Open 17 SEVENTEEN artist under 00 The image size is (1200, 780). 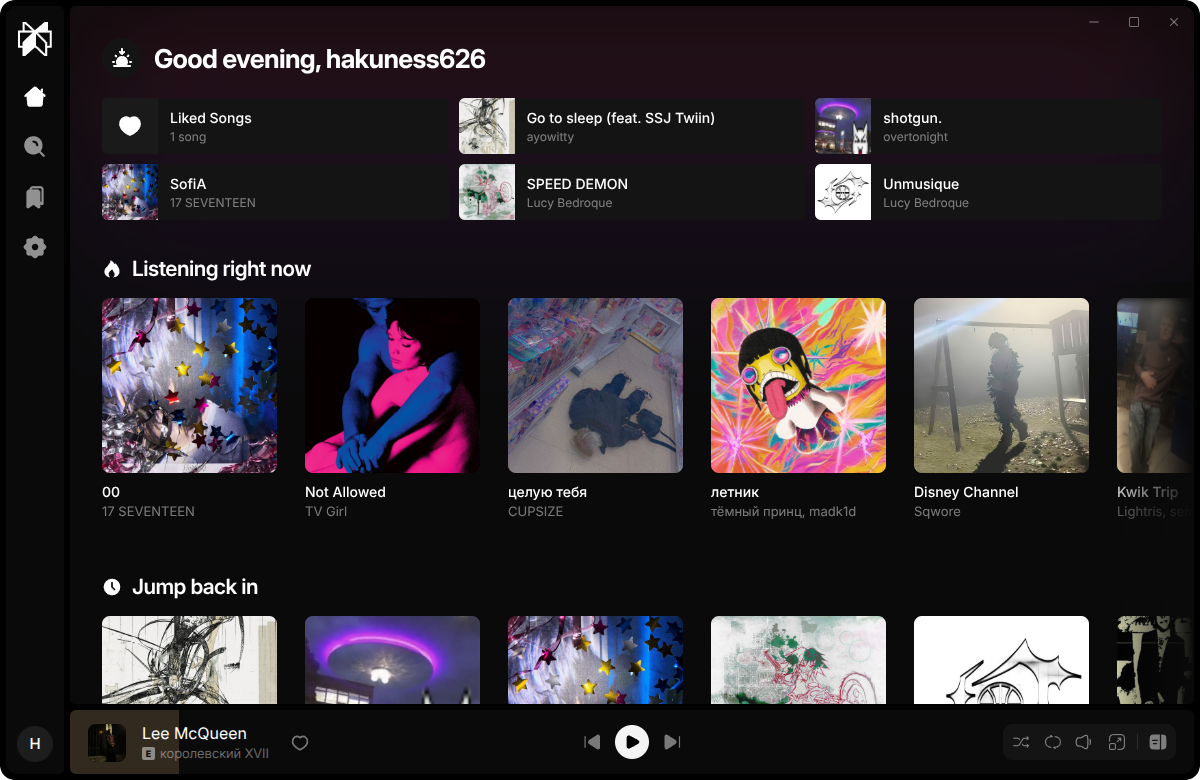pyautogui.click(x=148, y=511)
